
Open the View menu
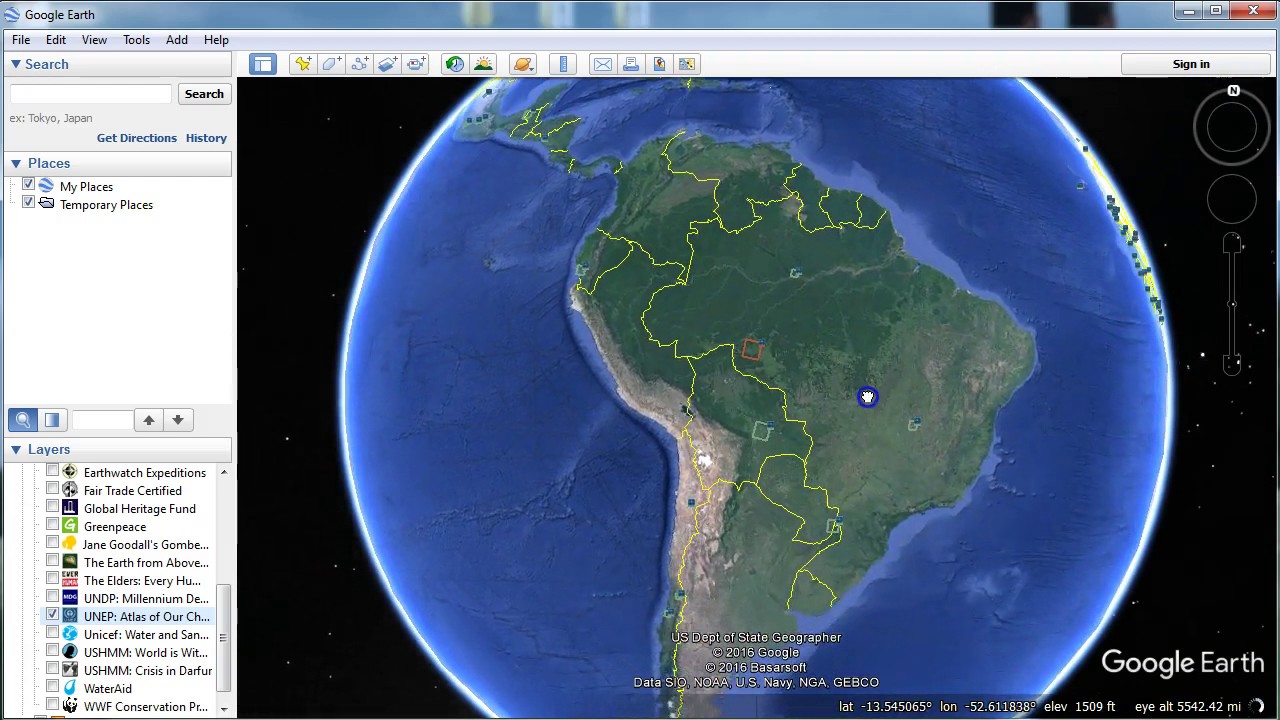[x=94, y=40]
